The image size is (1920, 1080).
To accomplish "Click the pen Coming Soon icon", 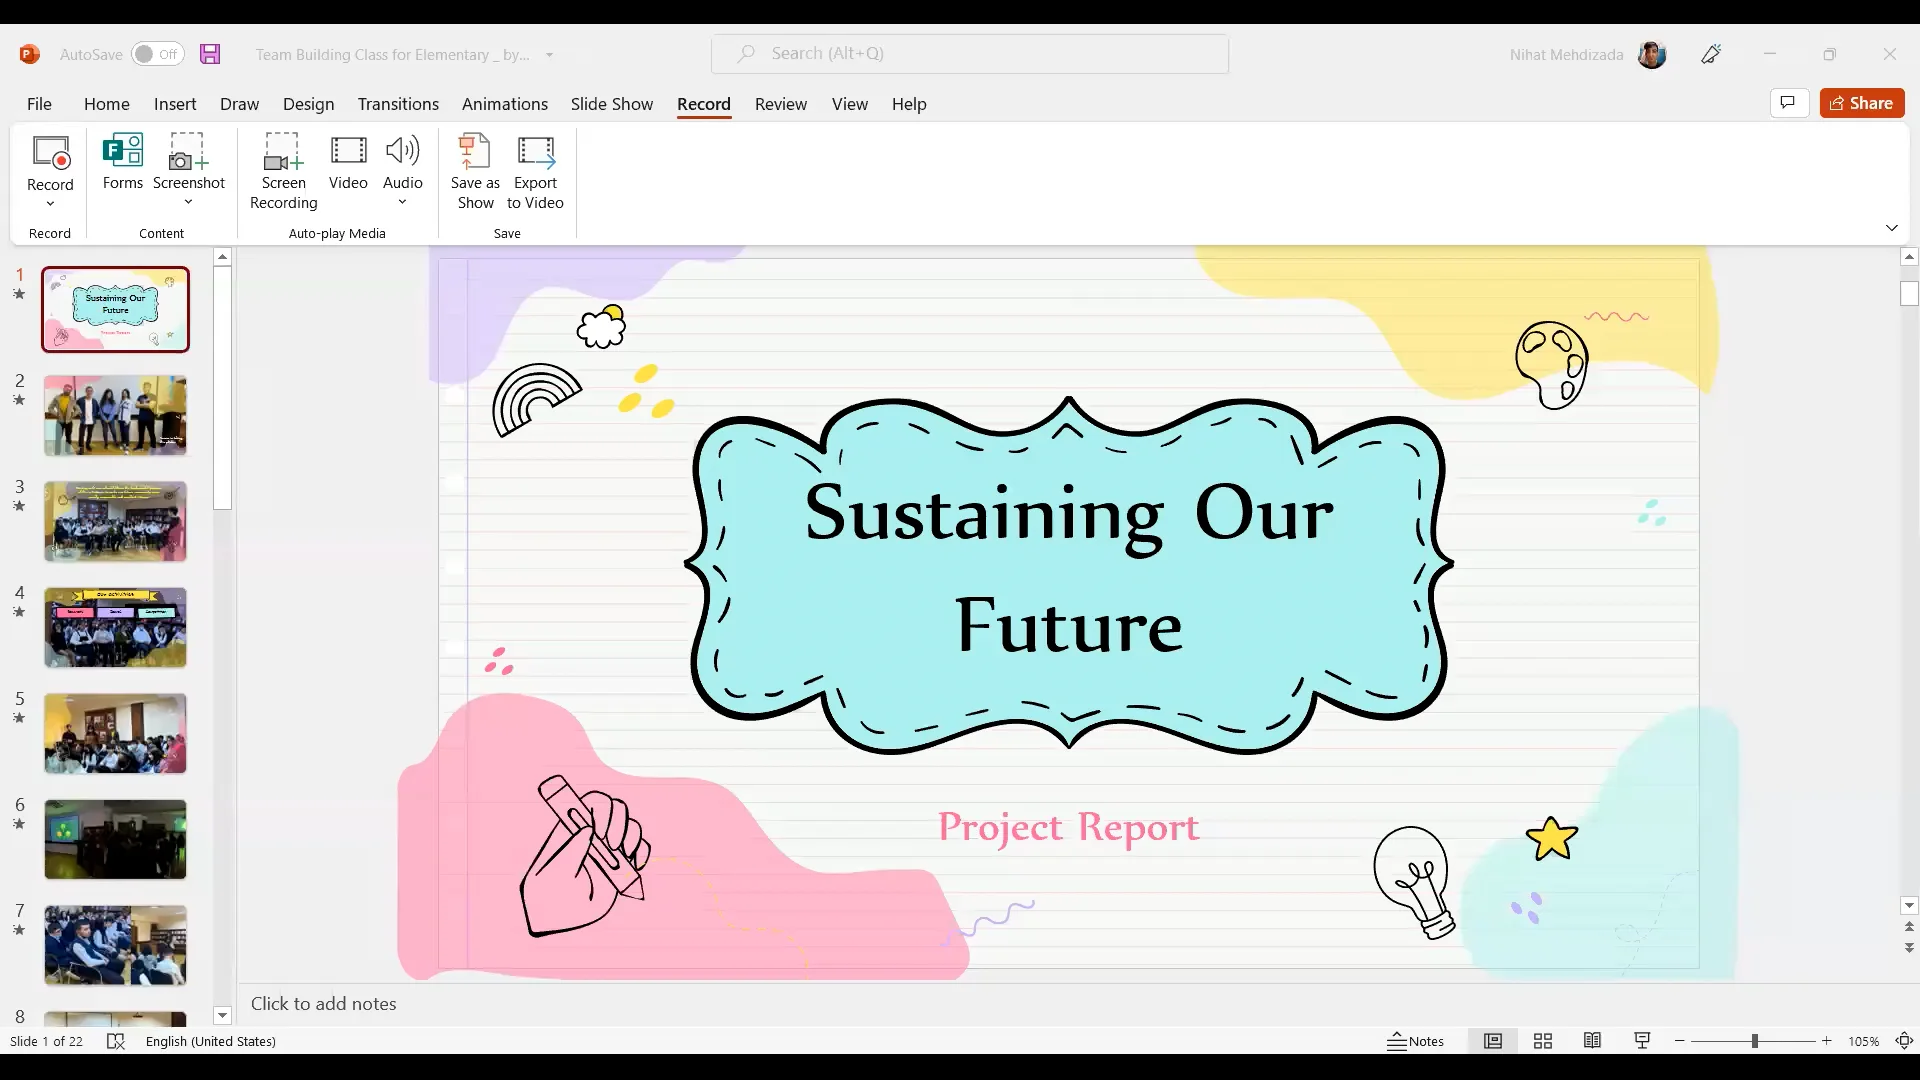I will [x=1711, y=54].
